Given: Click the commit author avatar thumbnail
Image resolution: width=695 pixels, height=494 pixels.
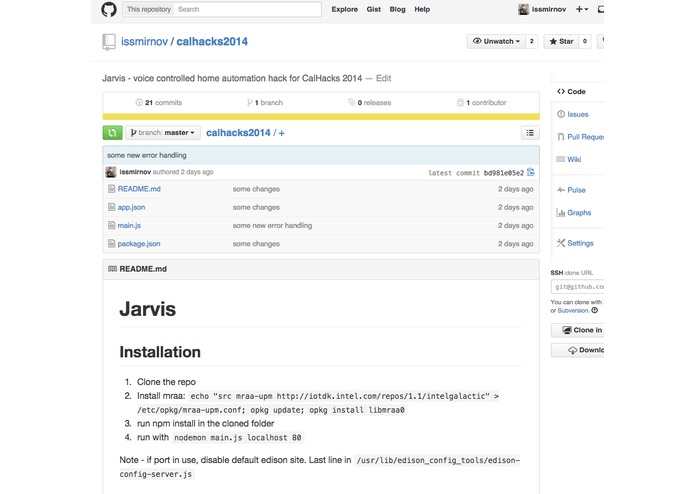Looking at the screenshot, I should tap(111, 172).
